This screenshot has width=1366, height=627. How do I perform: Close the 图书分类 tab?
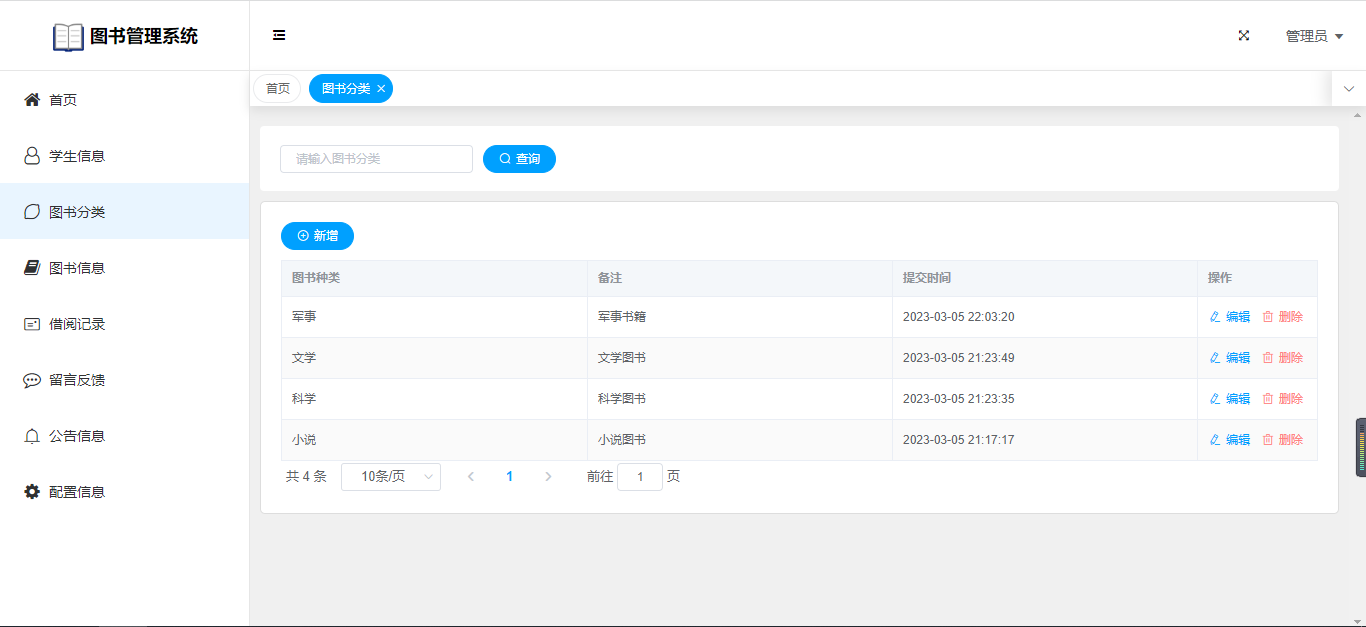pyautogui.click(x=381, y=89)
